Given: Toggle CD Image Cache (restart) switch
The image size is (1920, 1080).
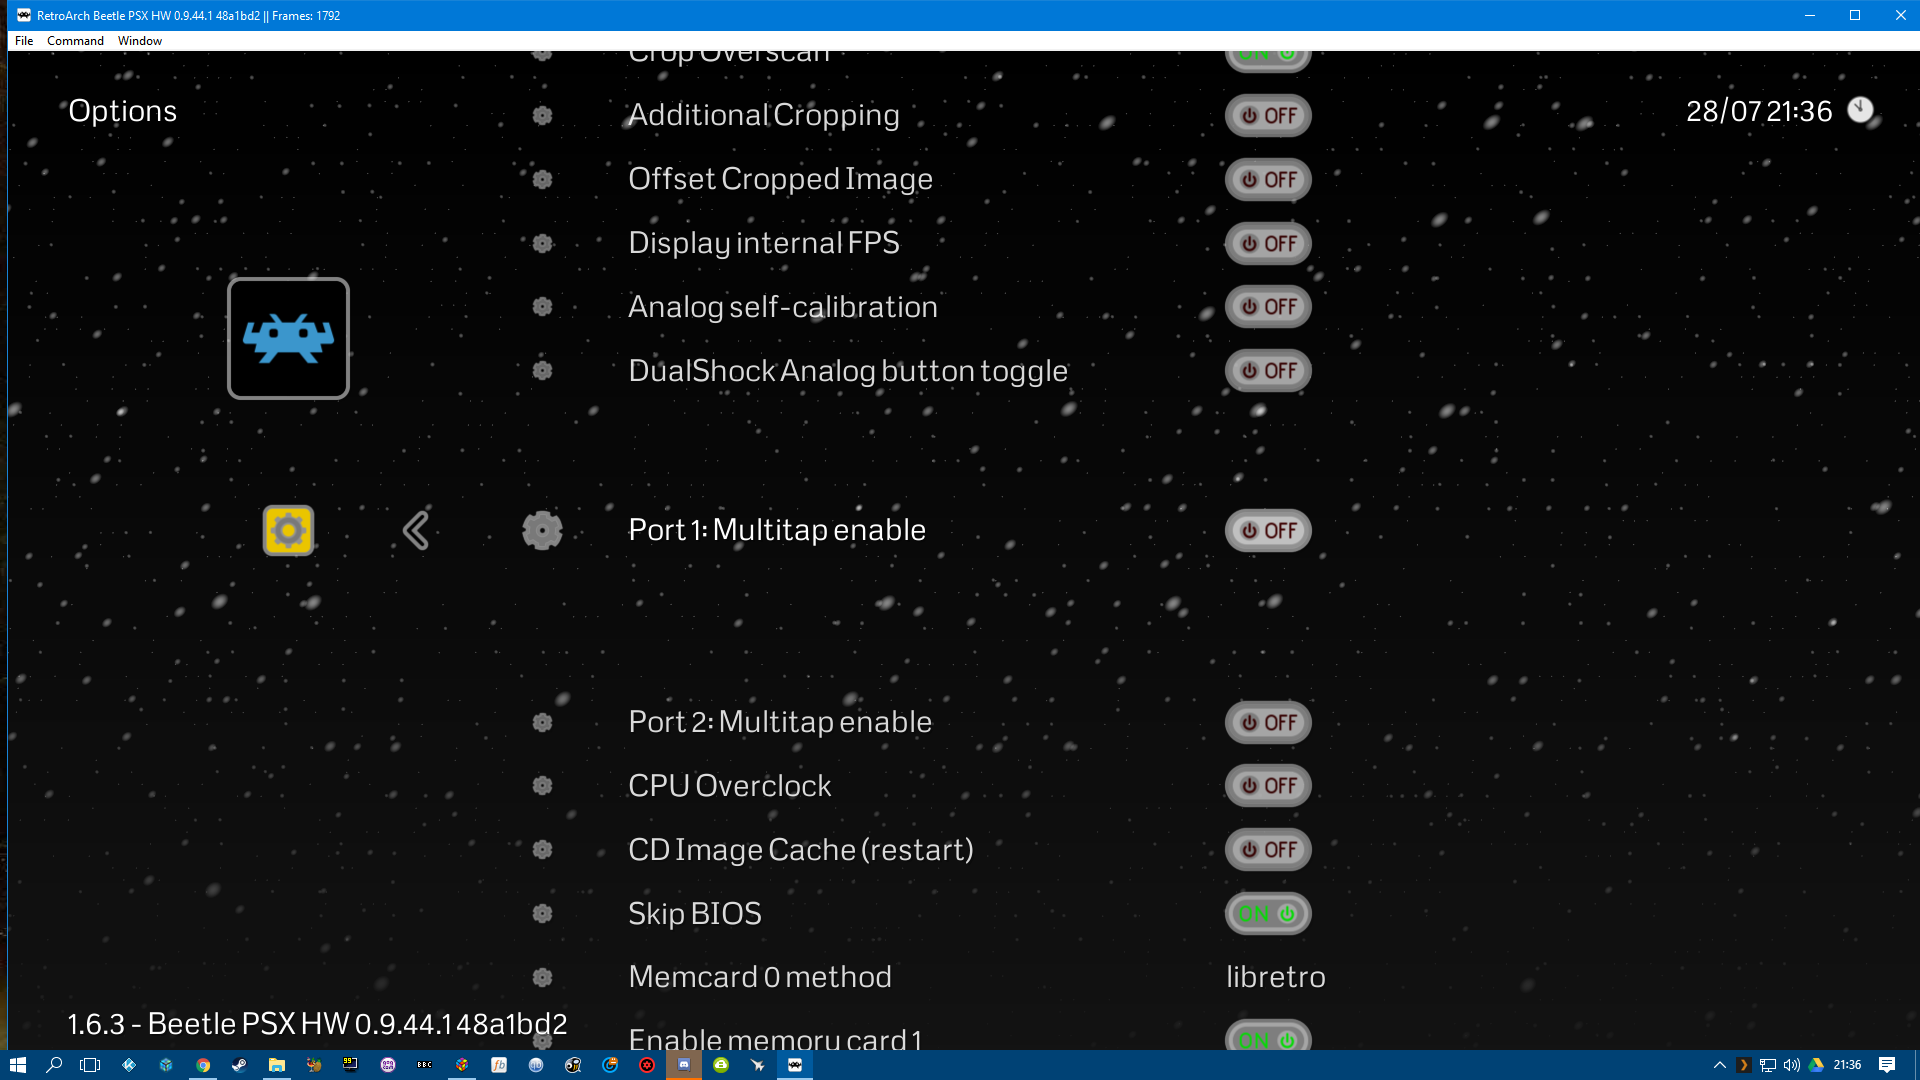Looking at the screenshot, I should point(1268,849).
